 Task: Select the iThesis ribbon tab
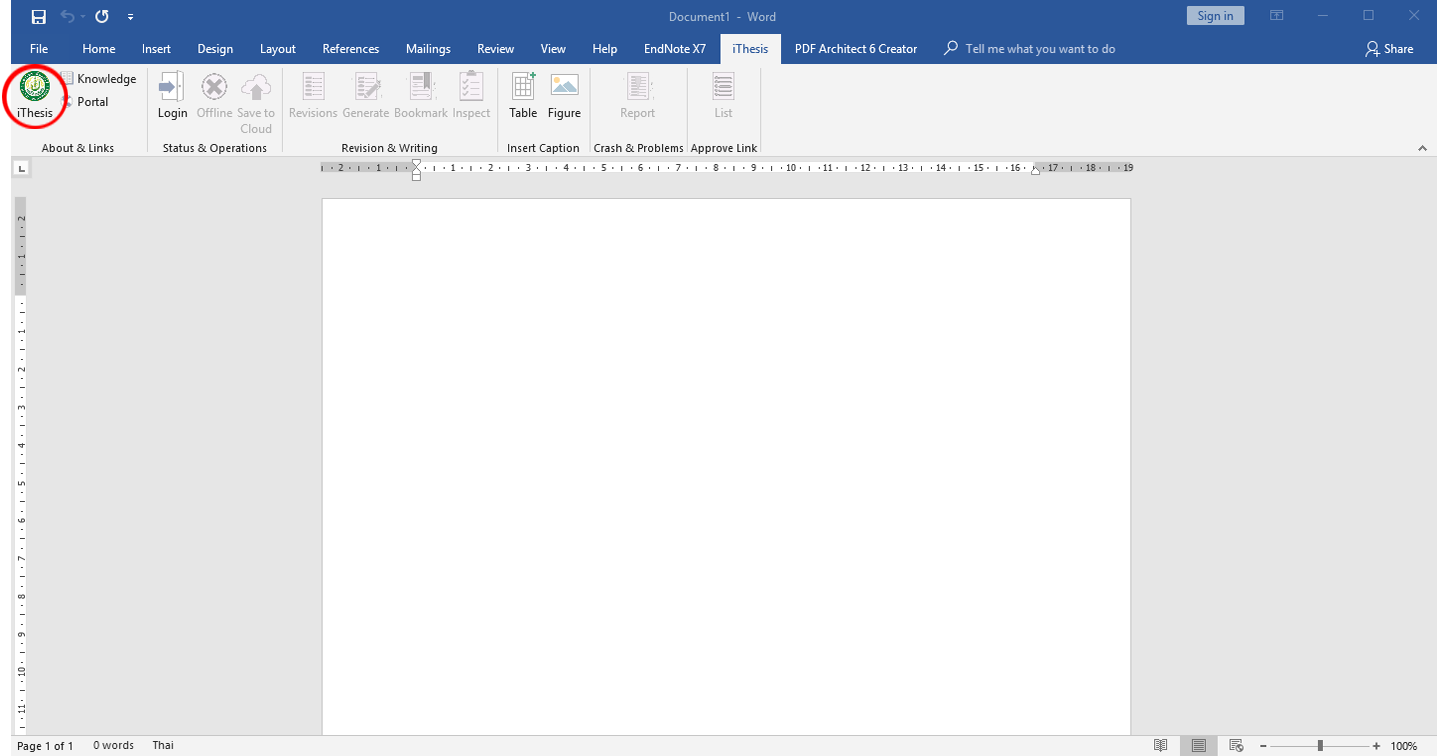pyautogui.click(x=751, y=49)
